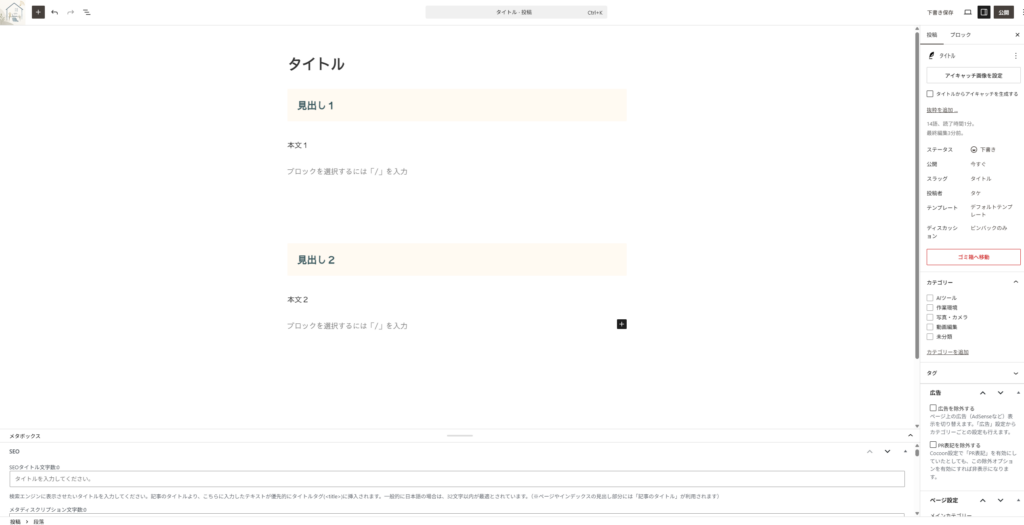Move the SEO meta box down
This screenshot has width=1024, height=525.
point(888,451)
